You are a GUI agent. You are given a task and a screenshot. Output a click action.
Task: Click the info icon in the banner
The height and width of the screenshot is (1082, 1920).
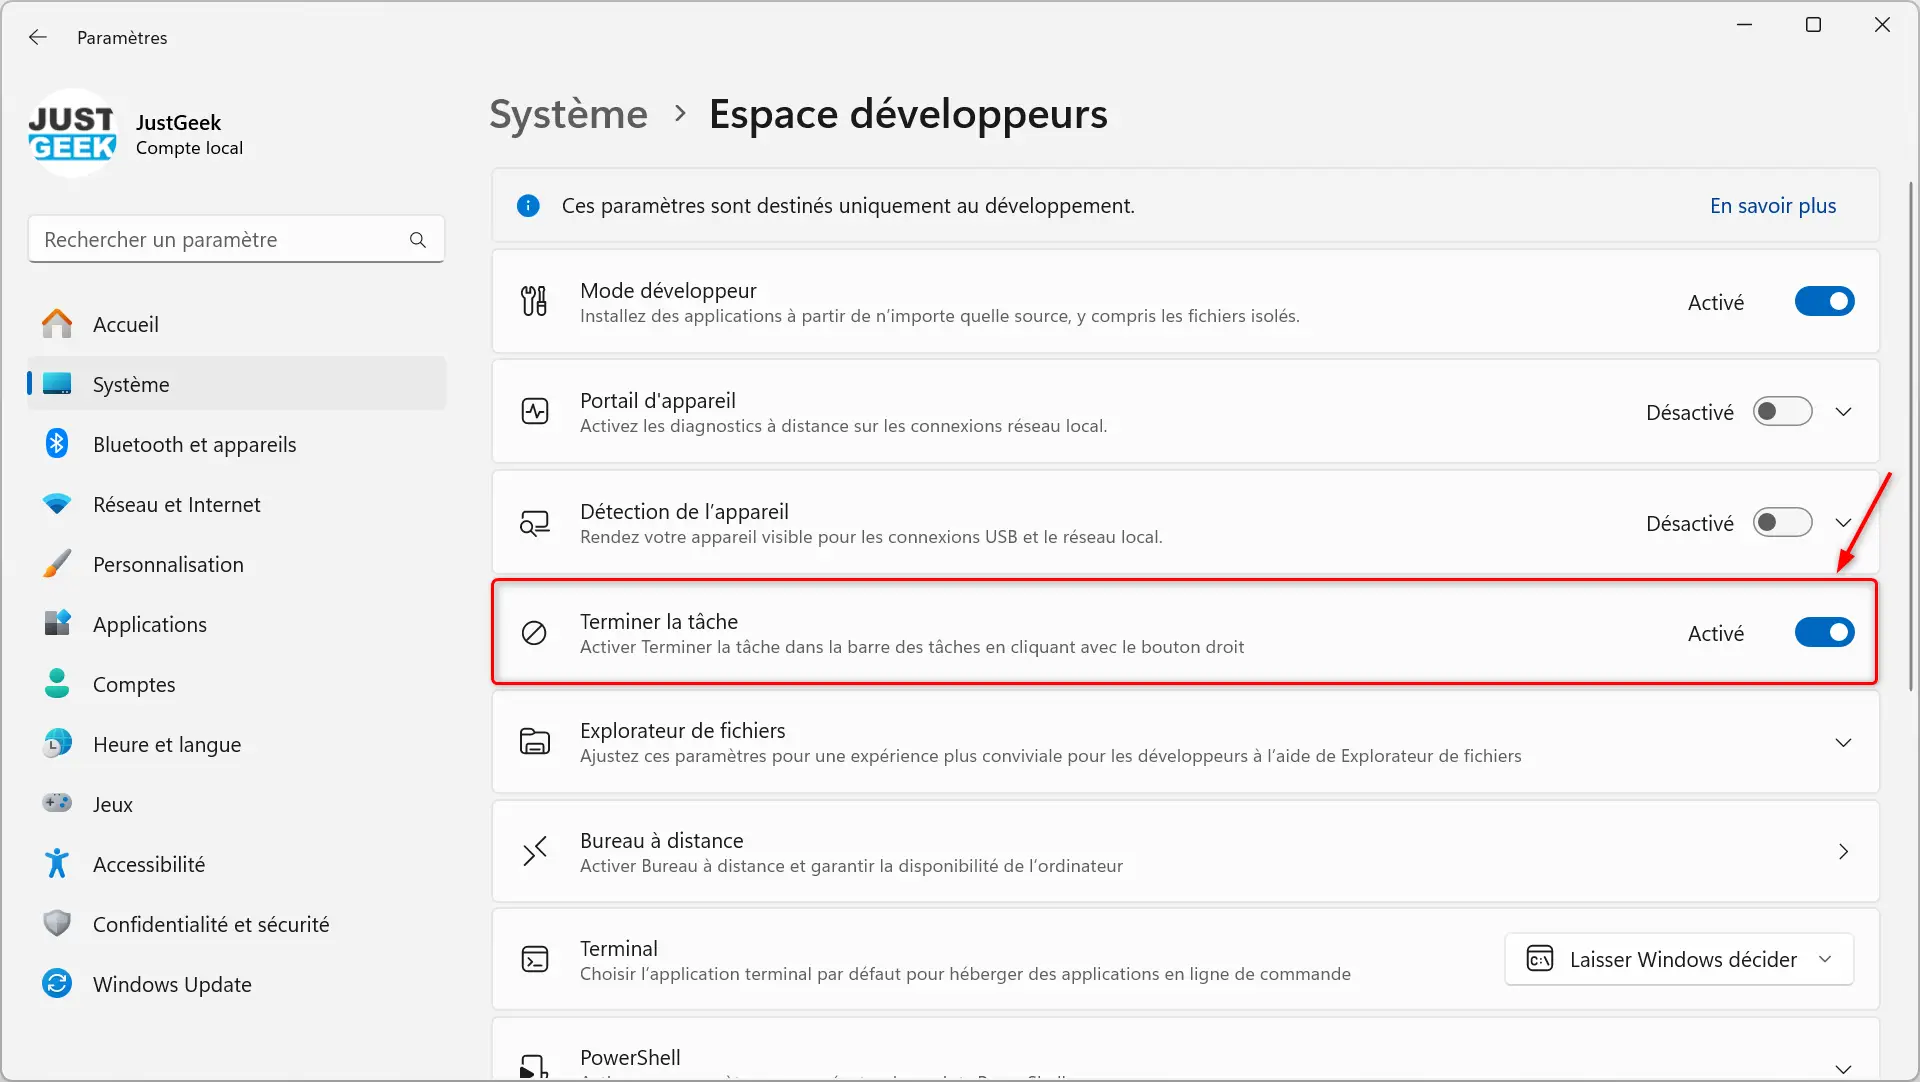coord(528,206)
